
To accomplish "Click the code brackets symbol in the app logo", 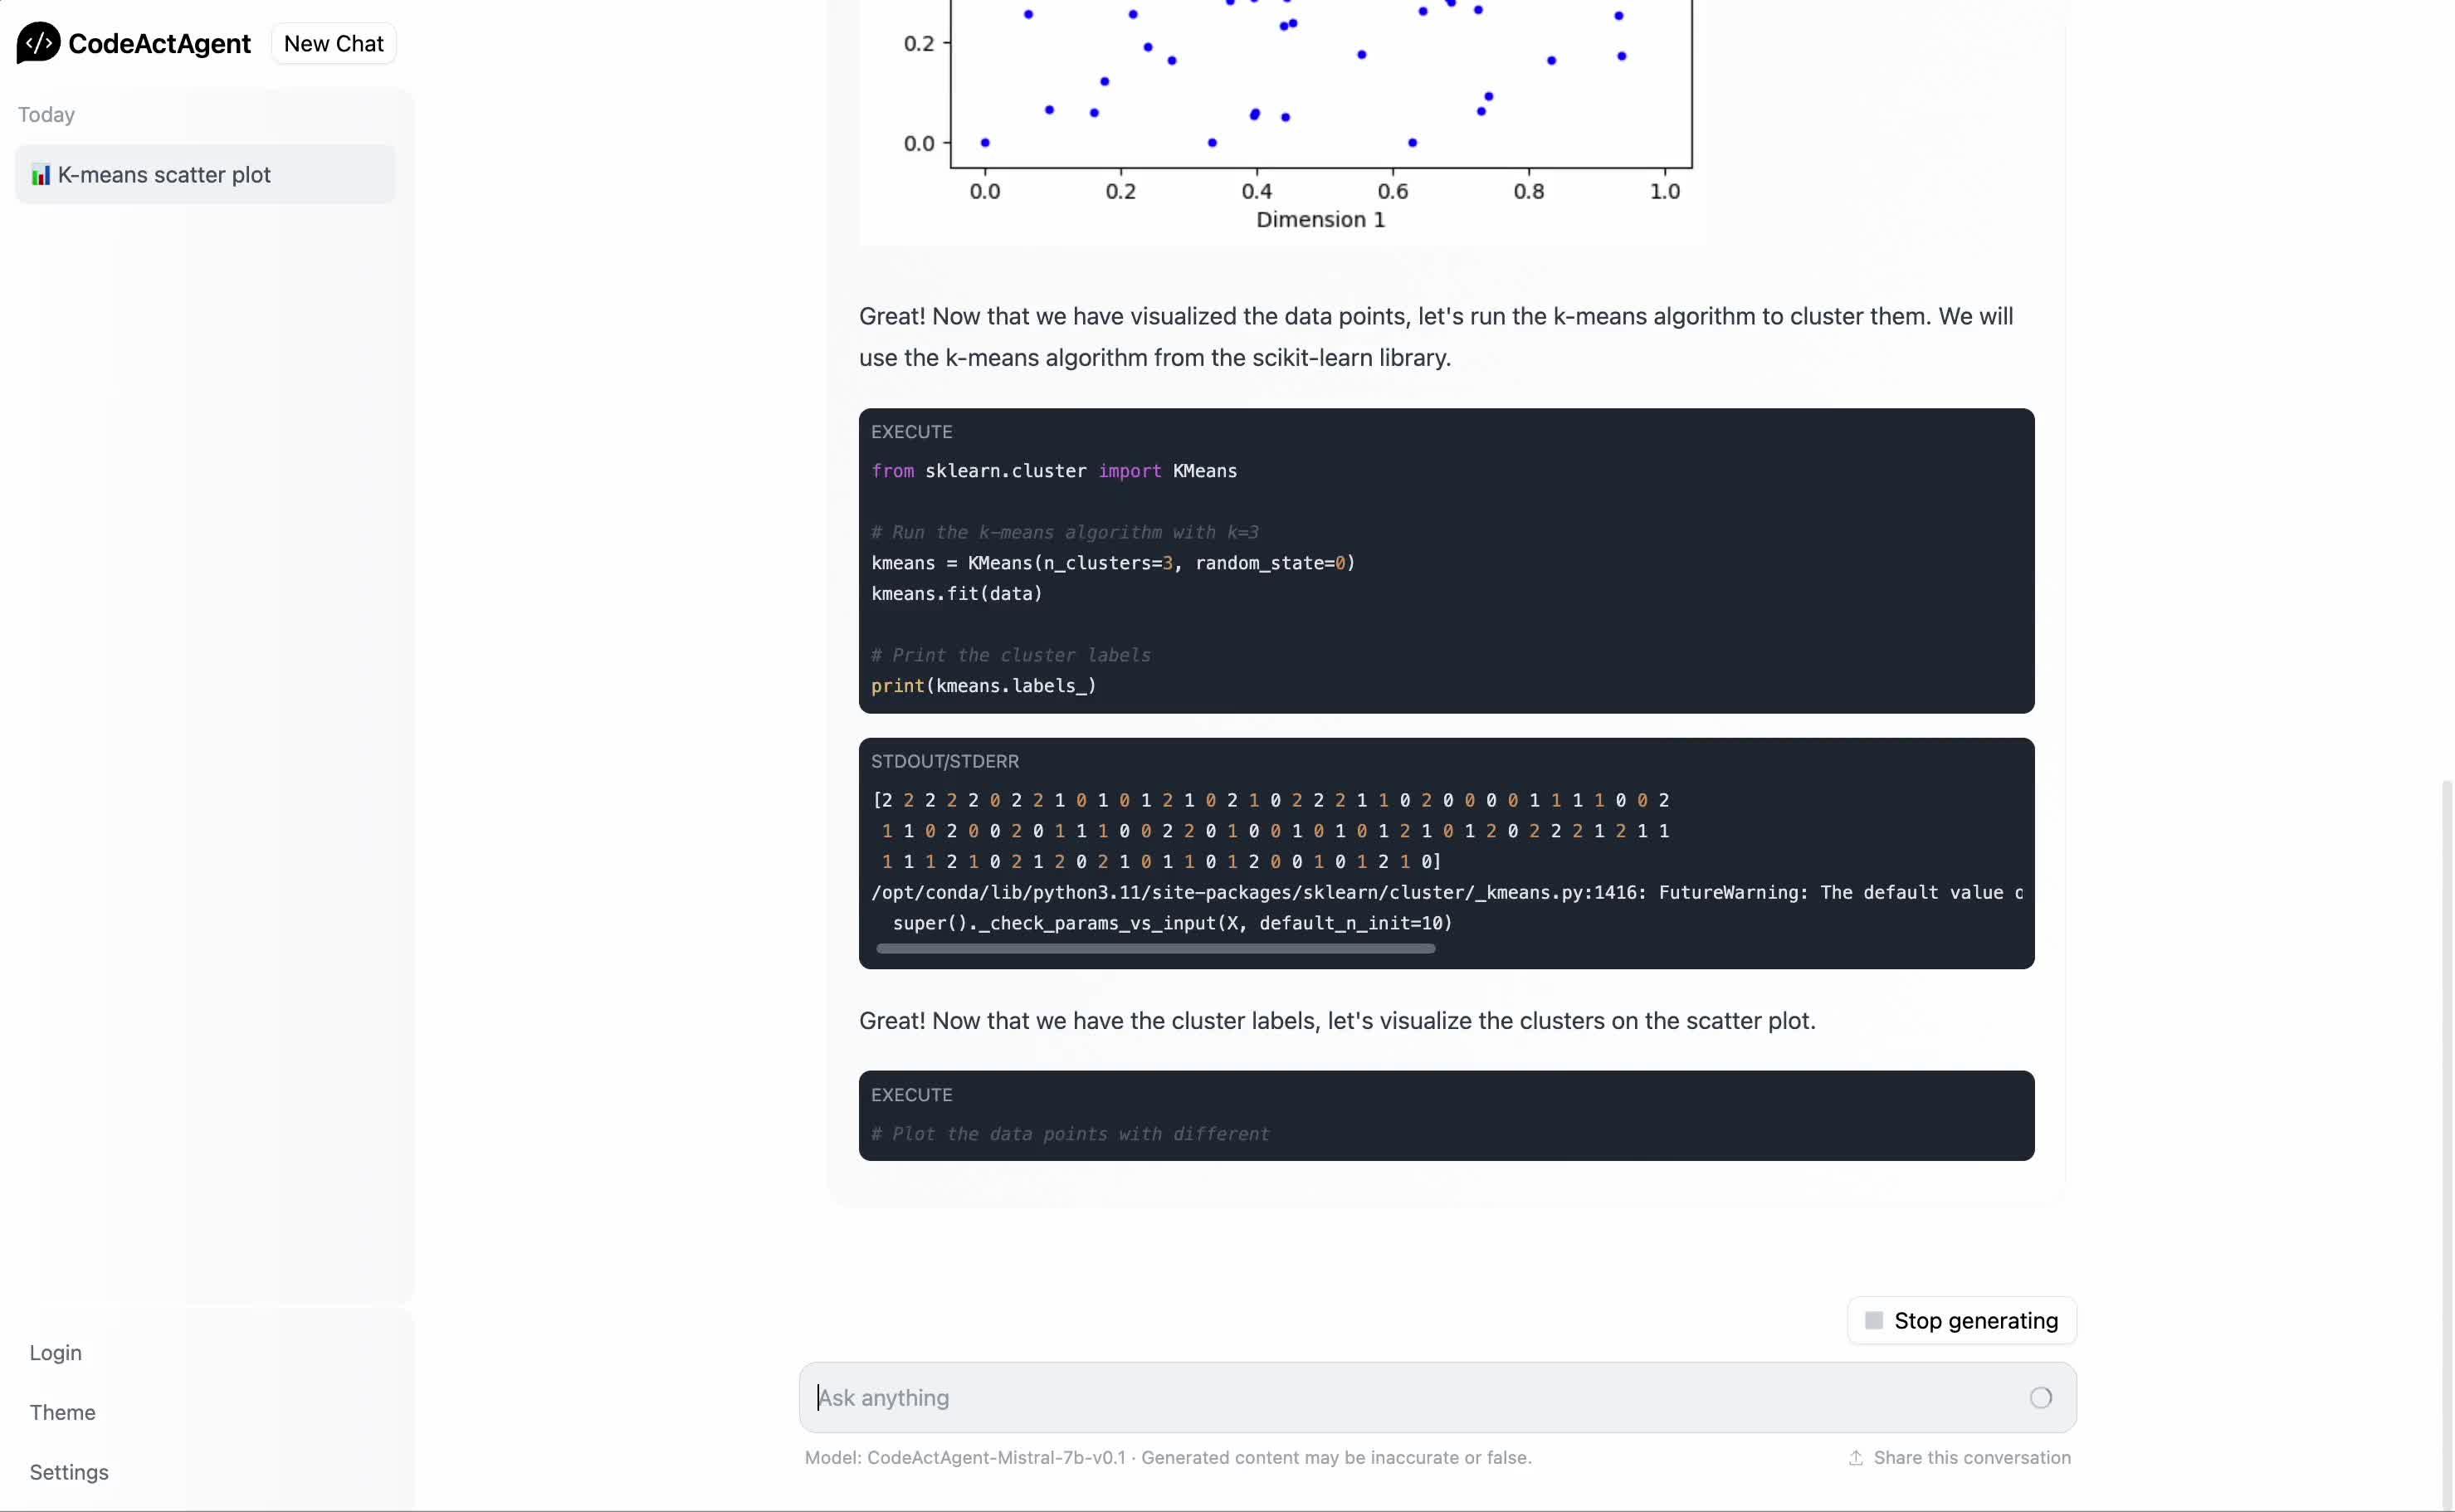I will click(39, 43).
